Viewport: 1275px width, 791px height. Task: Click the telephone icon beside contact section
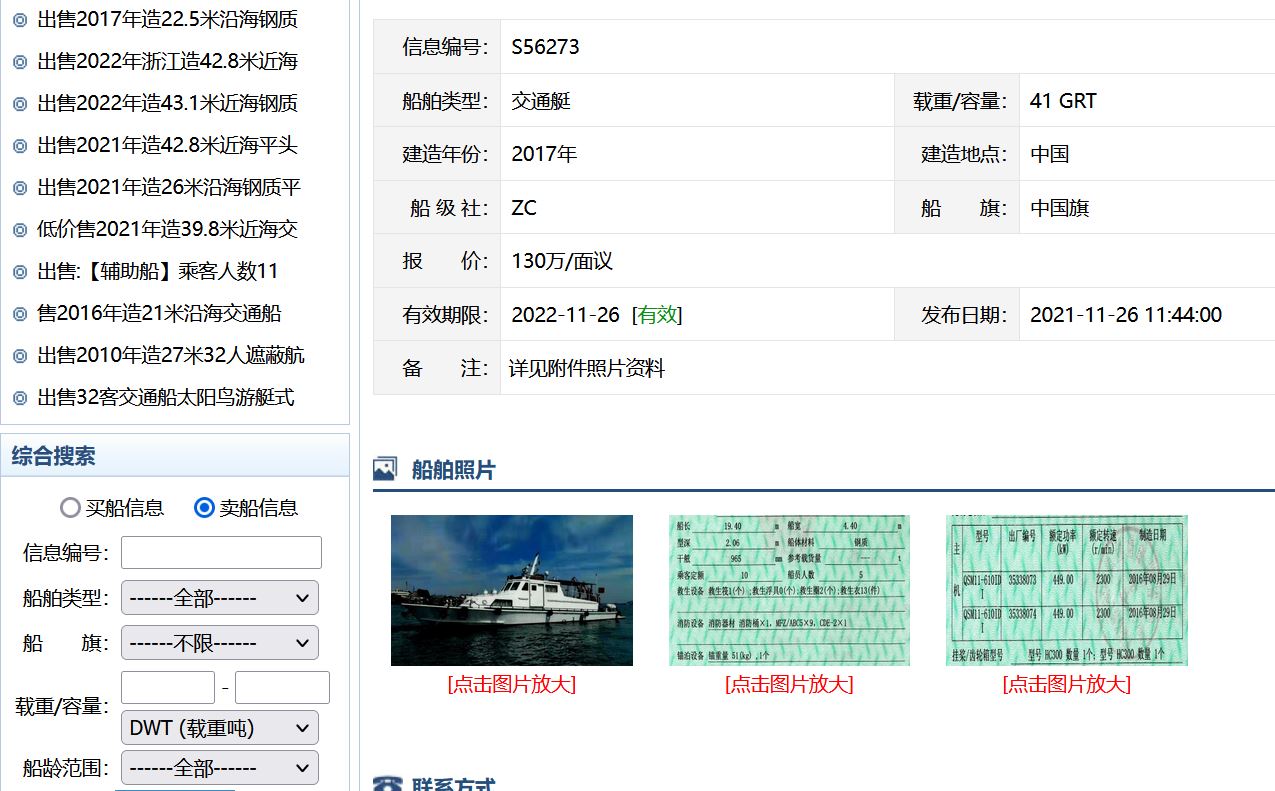click(386, 783)
